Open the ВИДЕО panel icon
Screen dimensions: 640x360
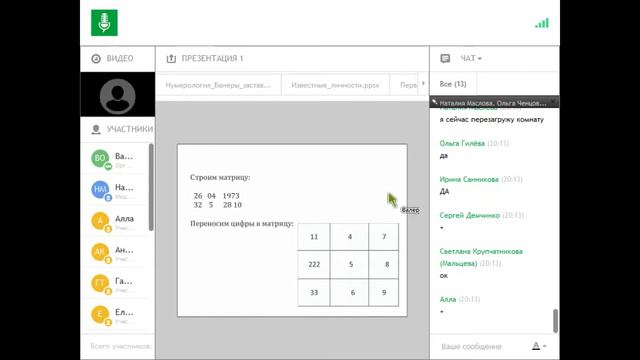tap(96, 59)
